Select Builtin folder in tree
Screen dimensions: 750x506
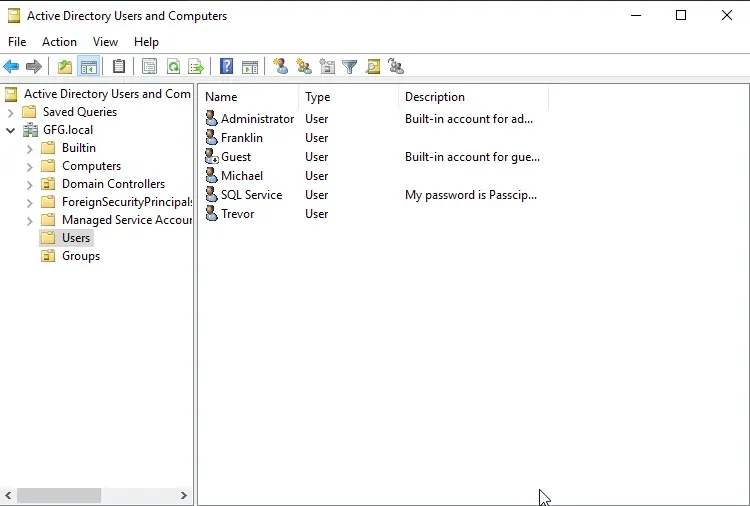pyautogui.click(x=79, y=148)
